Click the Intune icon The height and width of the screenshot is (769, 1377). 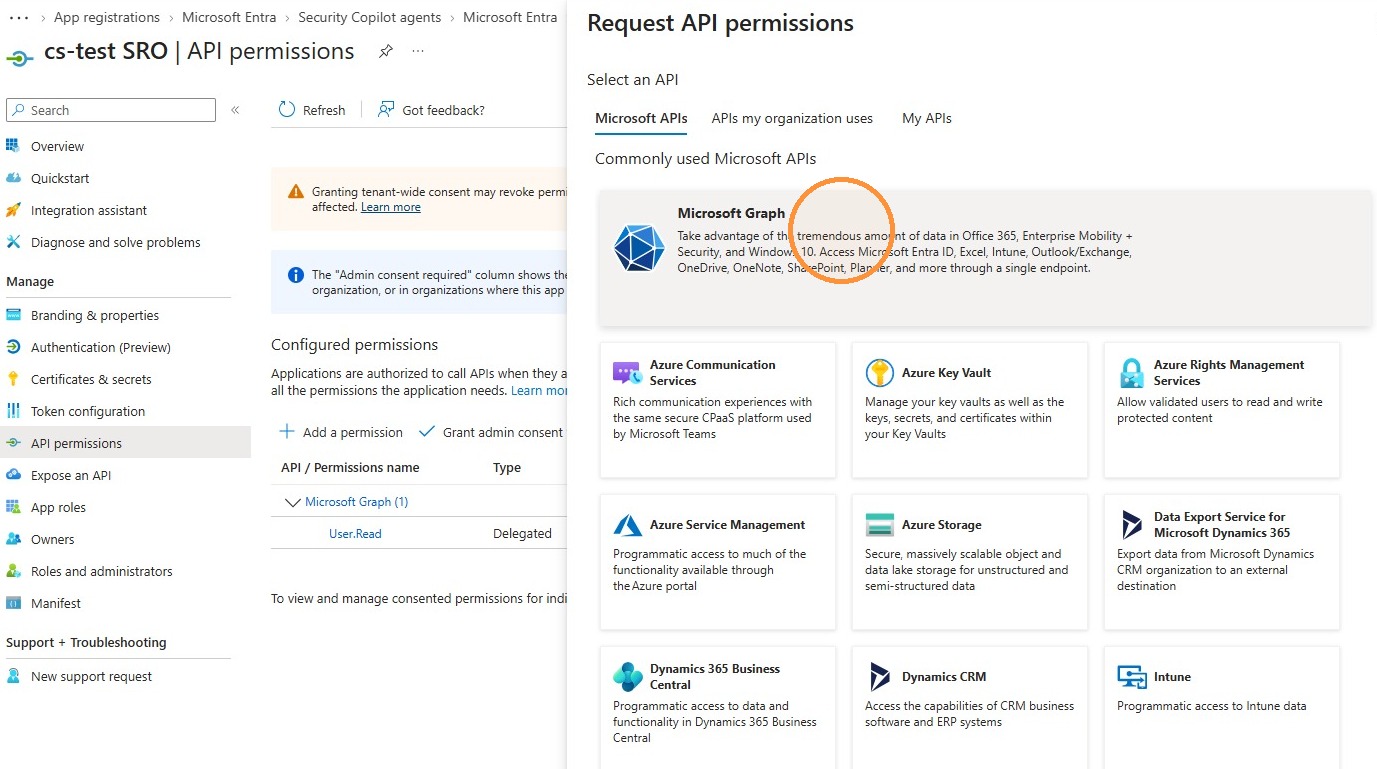1131,677
